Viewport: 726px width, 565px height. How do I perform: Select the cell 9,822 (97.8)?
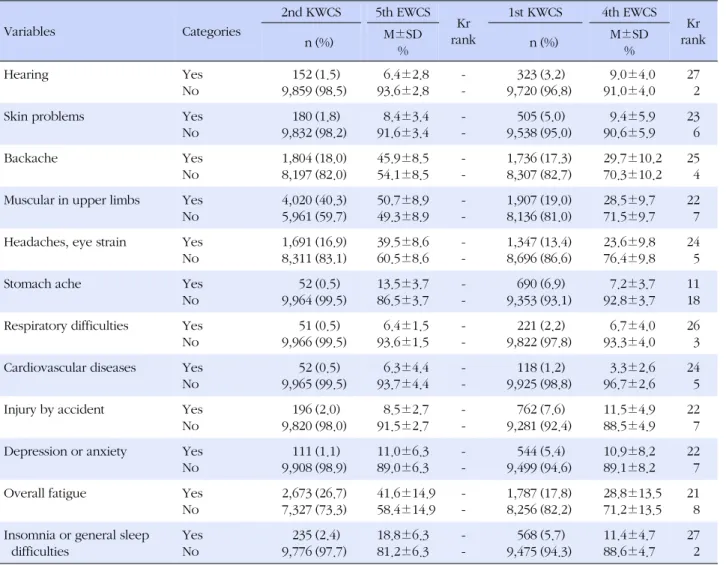point(538,342)
